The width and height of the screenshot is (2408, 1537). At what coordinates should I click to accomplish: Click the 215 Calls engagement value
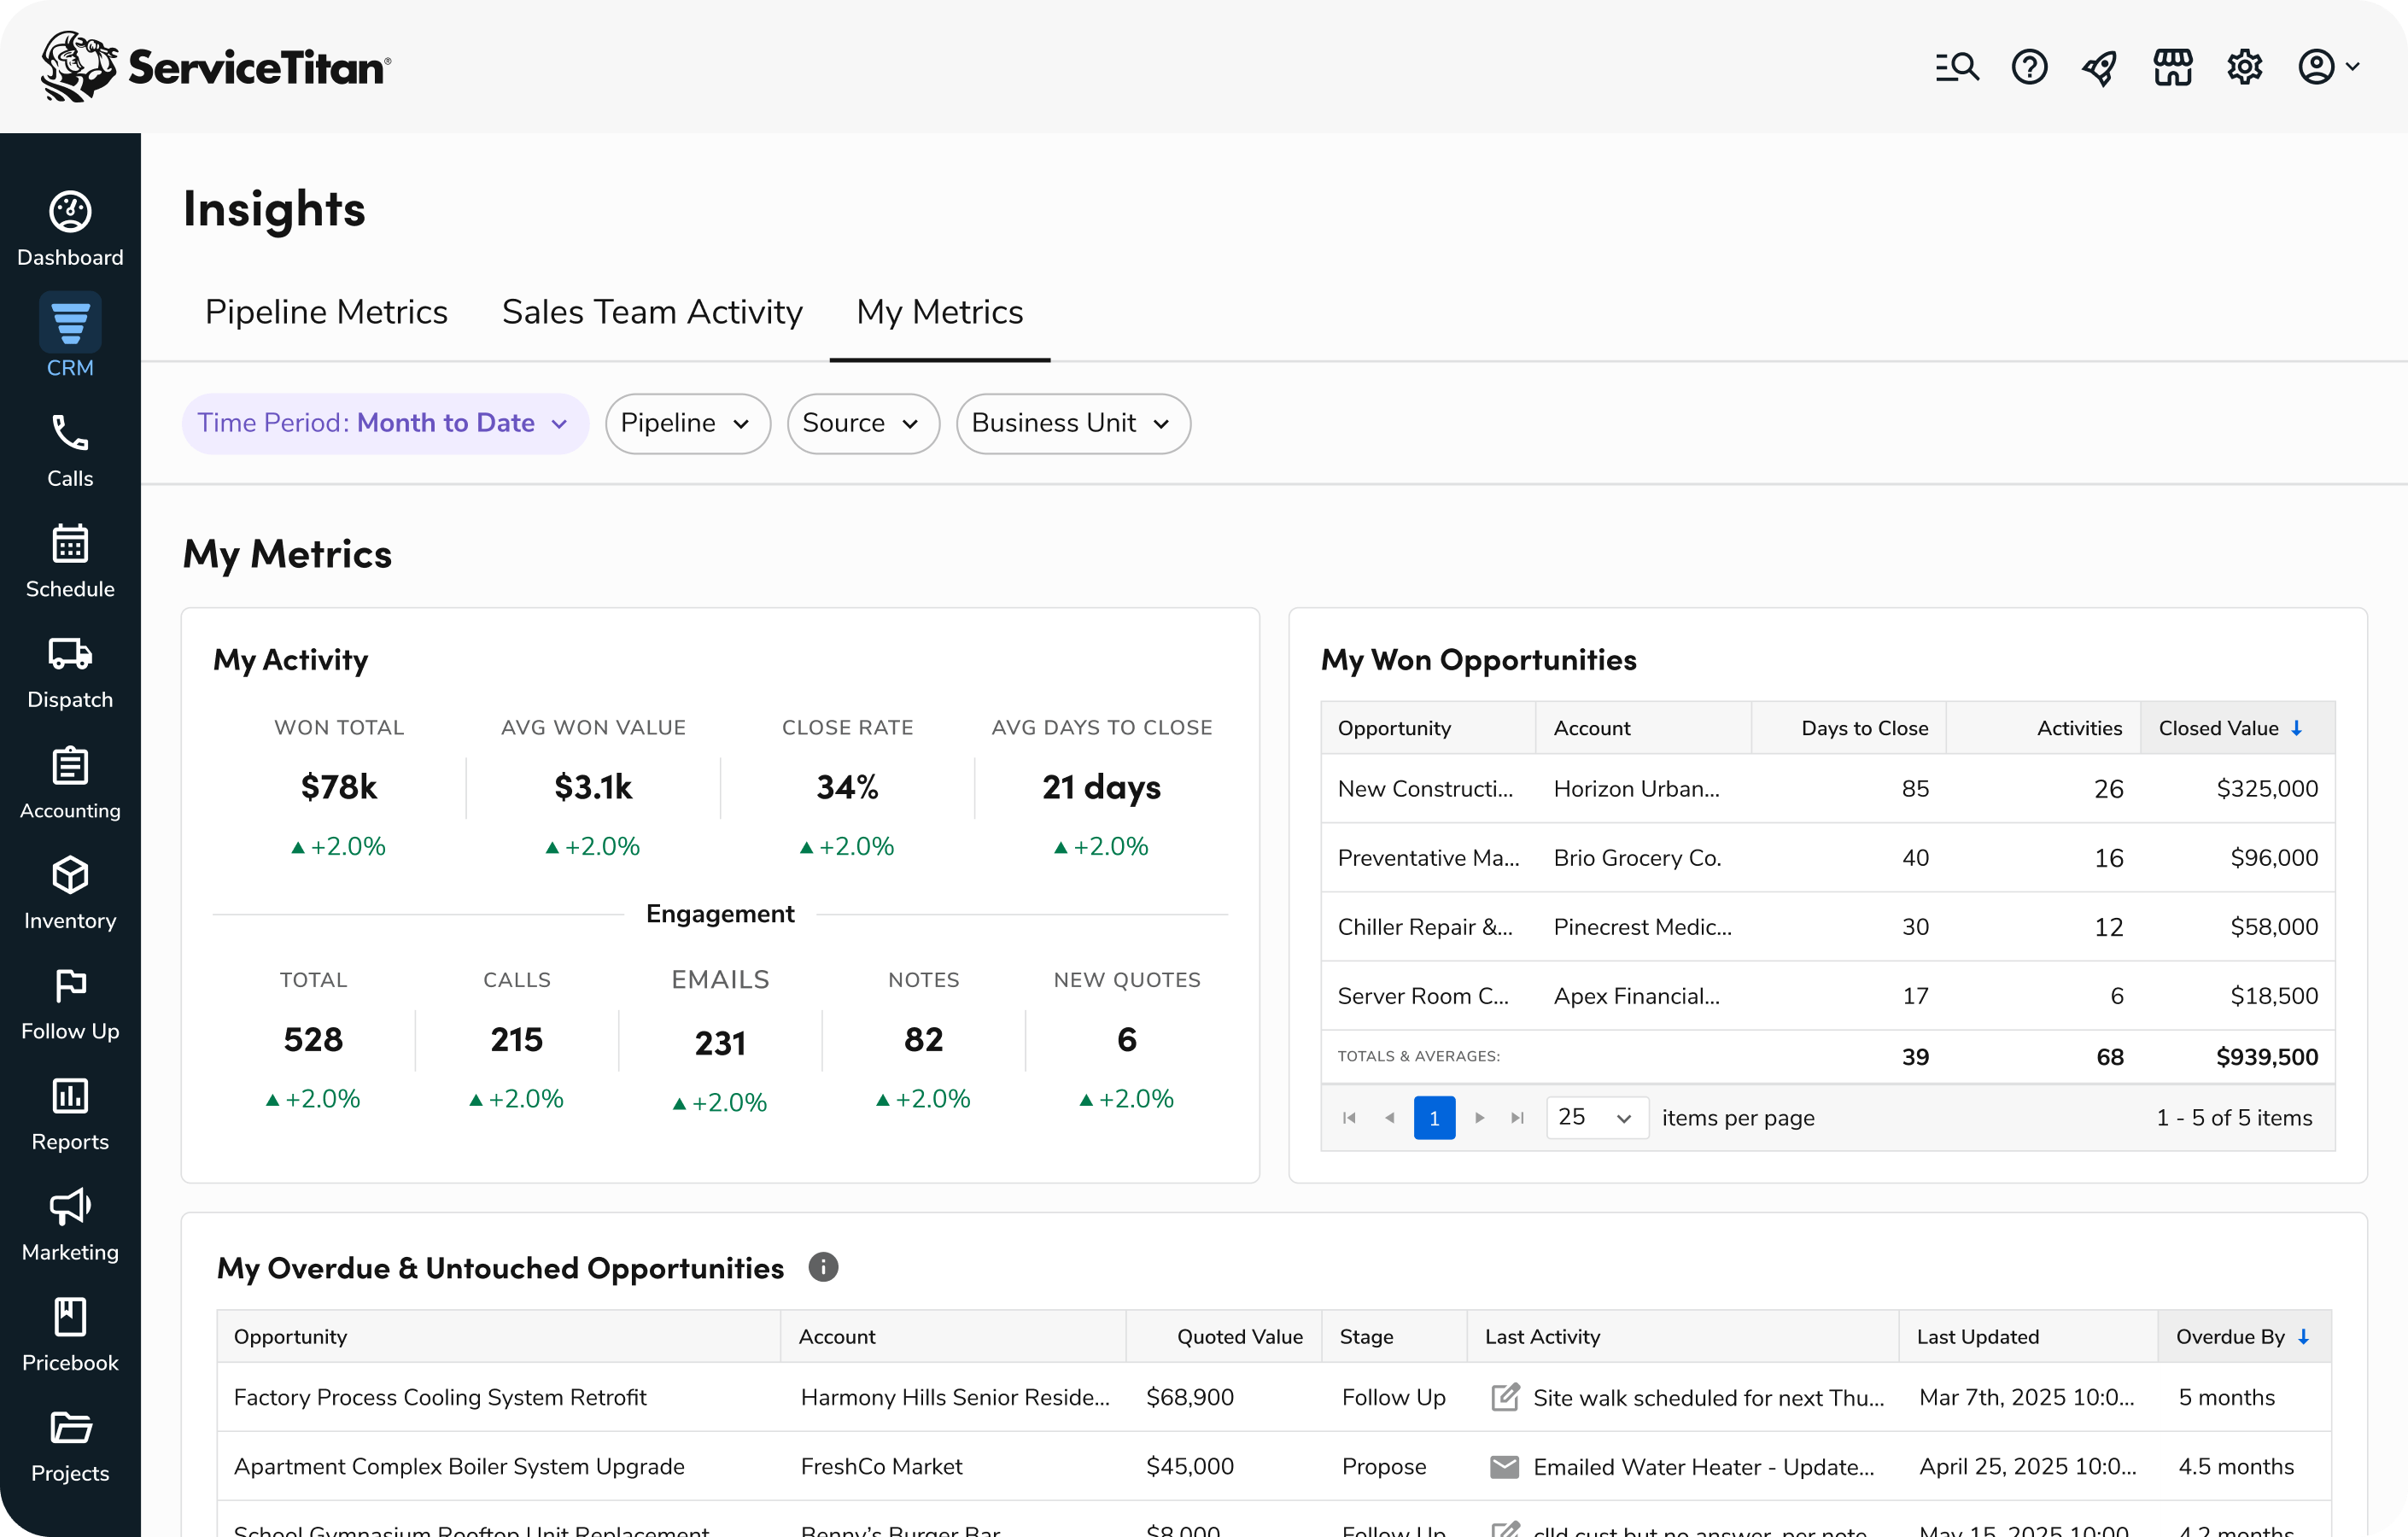click(516, 1040)
